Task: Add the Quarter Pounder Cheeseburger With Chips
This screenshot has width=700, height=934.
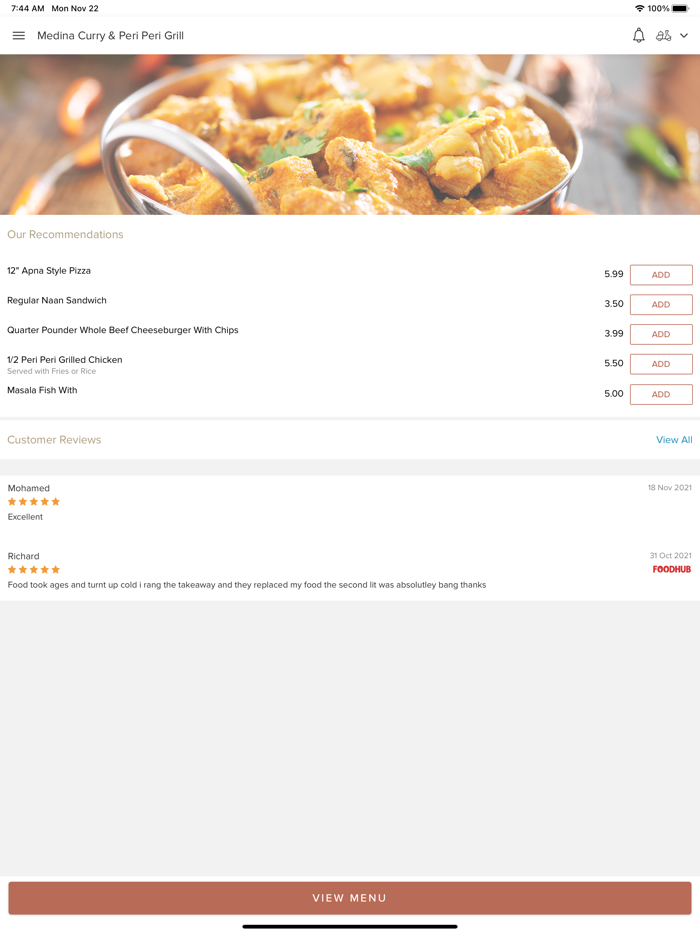Action: coord(660,334)
